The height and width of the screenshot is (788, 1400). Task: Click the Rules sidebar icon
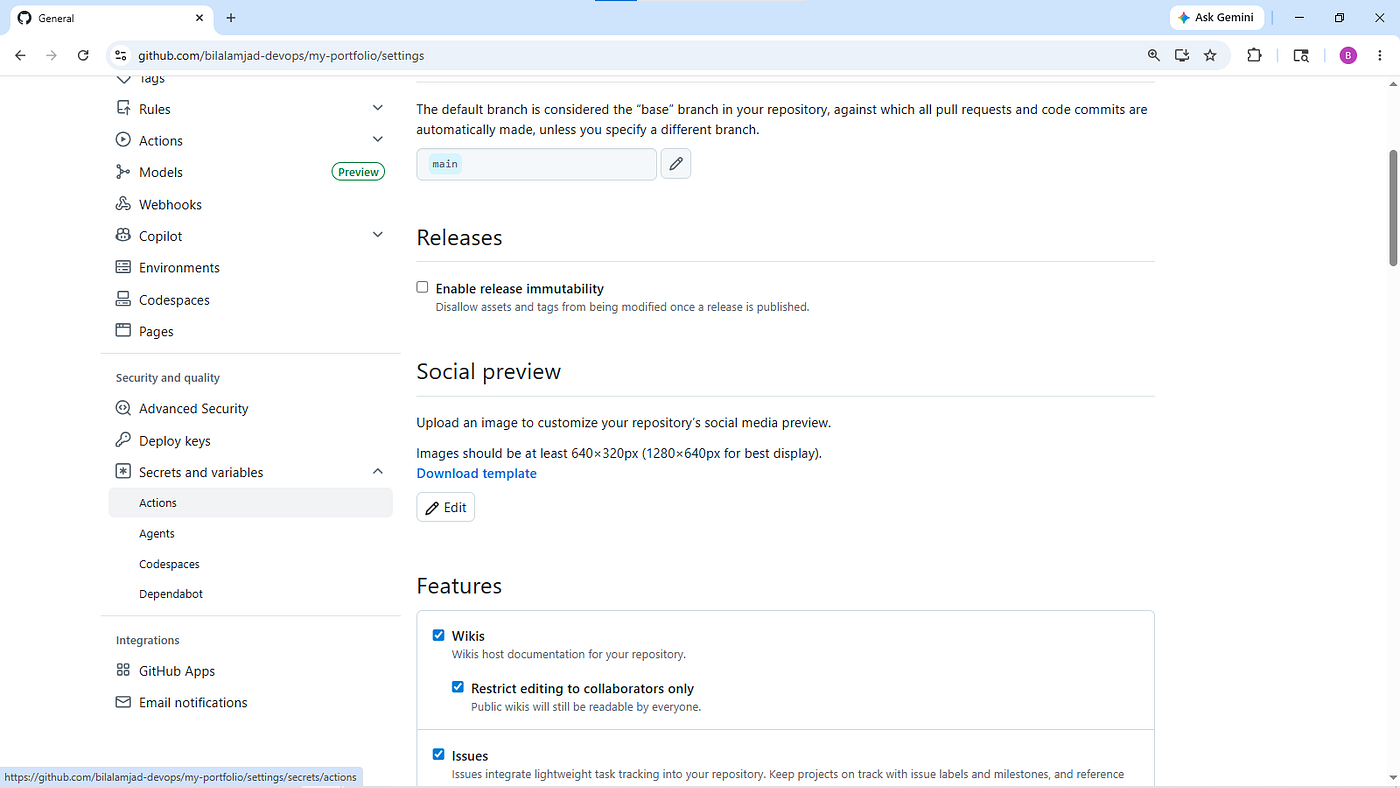[123, 108]
